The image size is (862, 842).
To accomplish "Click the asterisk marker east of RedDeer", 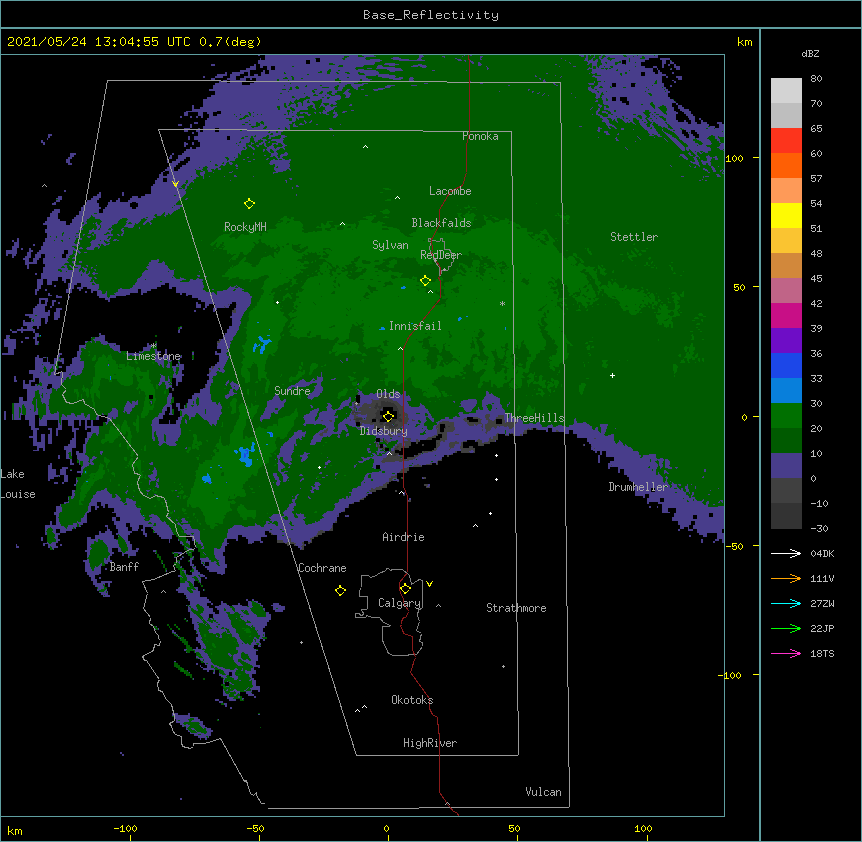I will tap(502, 303).
